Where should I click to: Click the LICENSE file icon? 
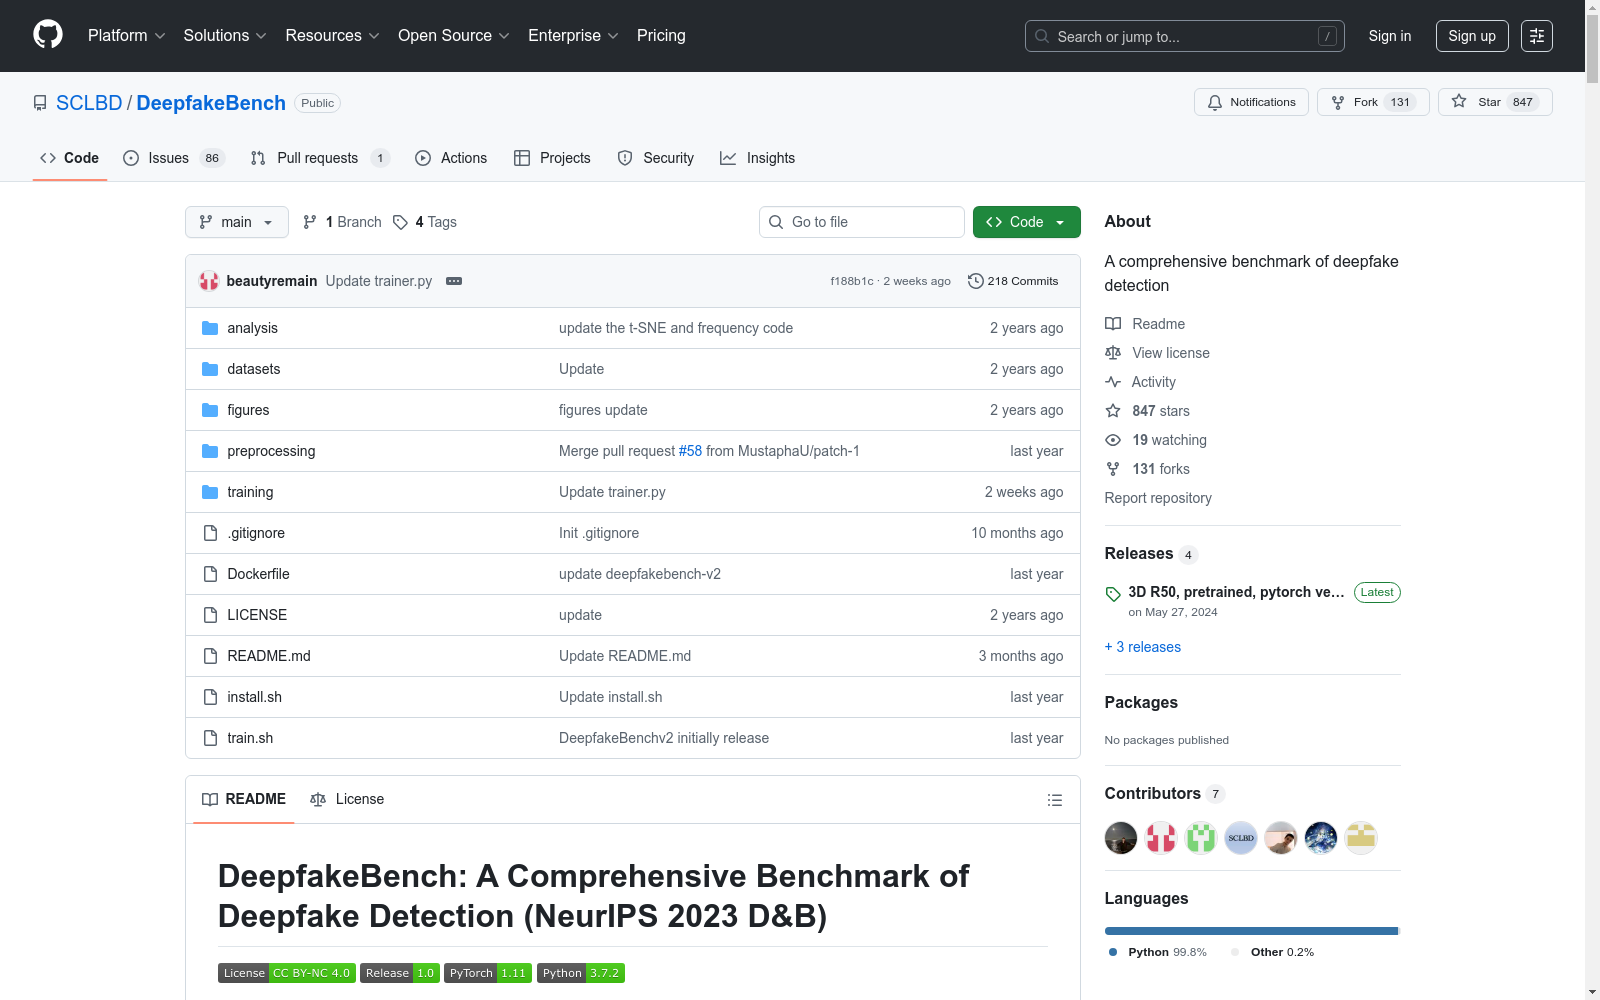210,615
